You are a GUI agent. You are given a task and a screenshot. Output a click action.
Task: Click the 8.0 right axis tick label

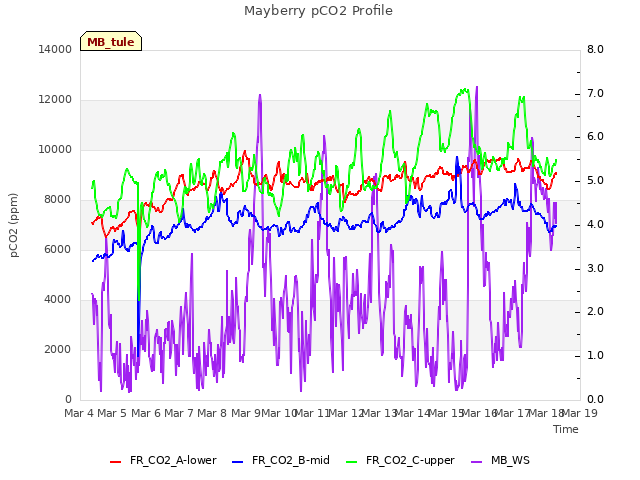pos(595,49)
